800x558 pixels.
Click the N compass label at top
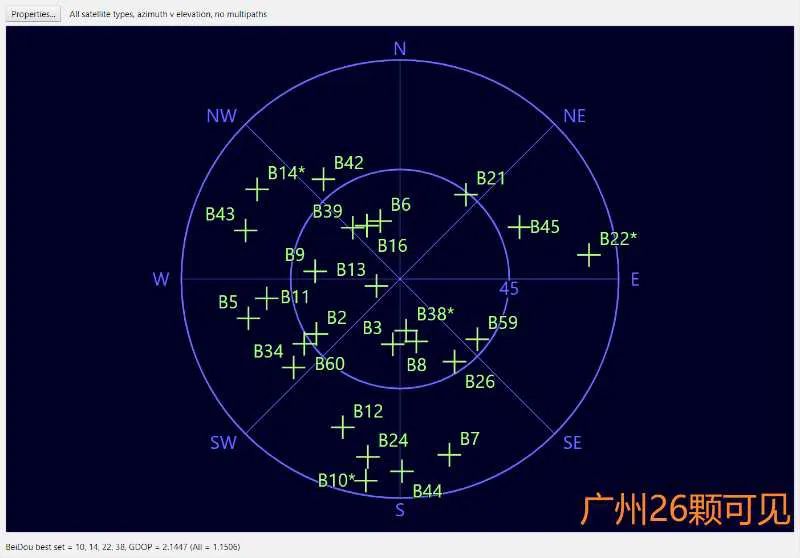pos(400,49)
